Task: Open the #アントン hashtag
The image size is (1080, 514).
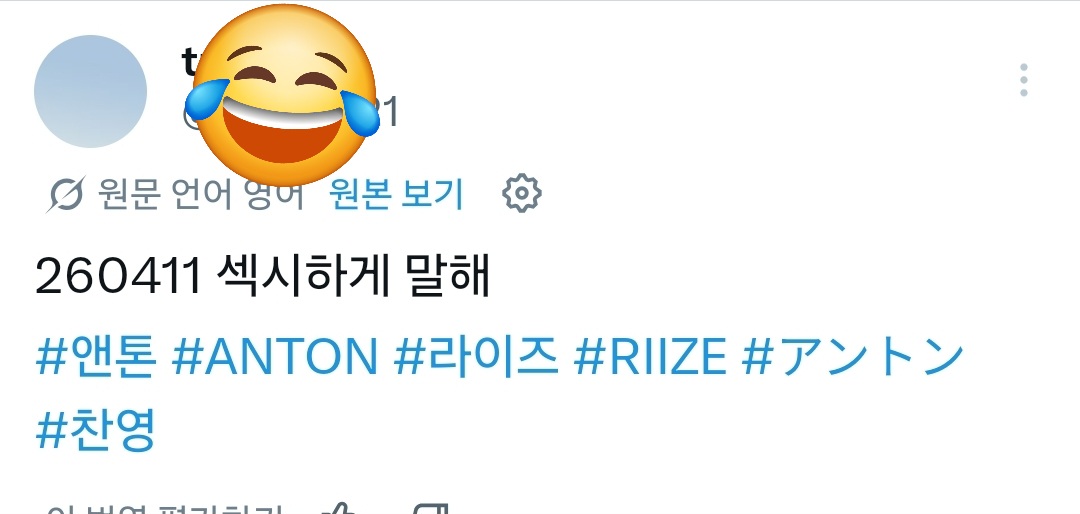Action: click(853, 356)
